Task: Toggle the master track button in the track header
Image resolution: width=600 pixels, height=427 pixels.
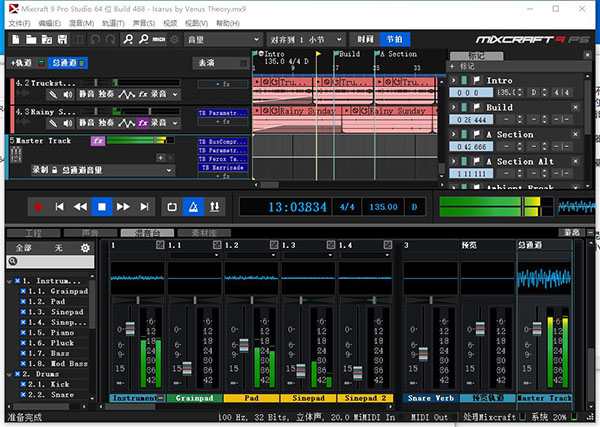Action: tap(68, 63)
